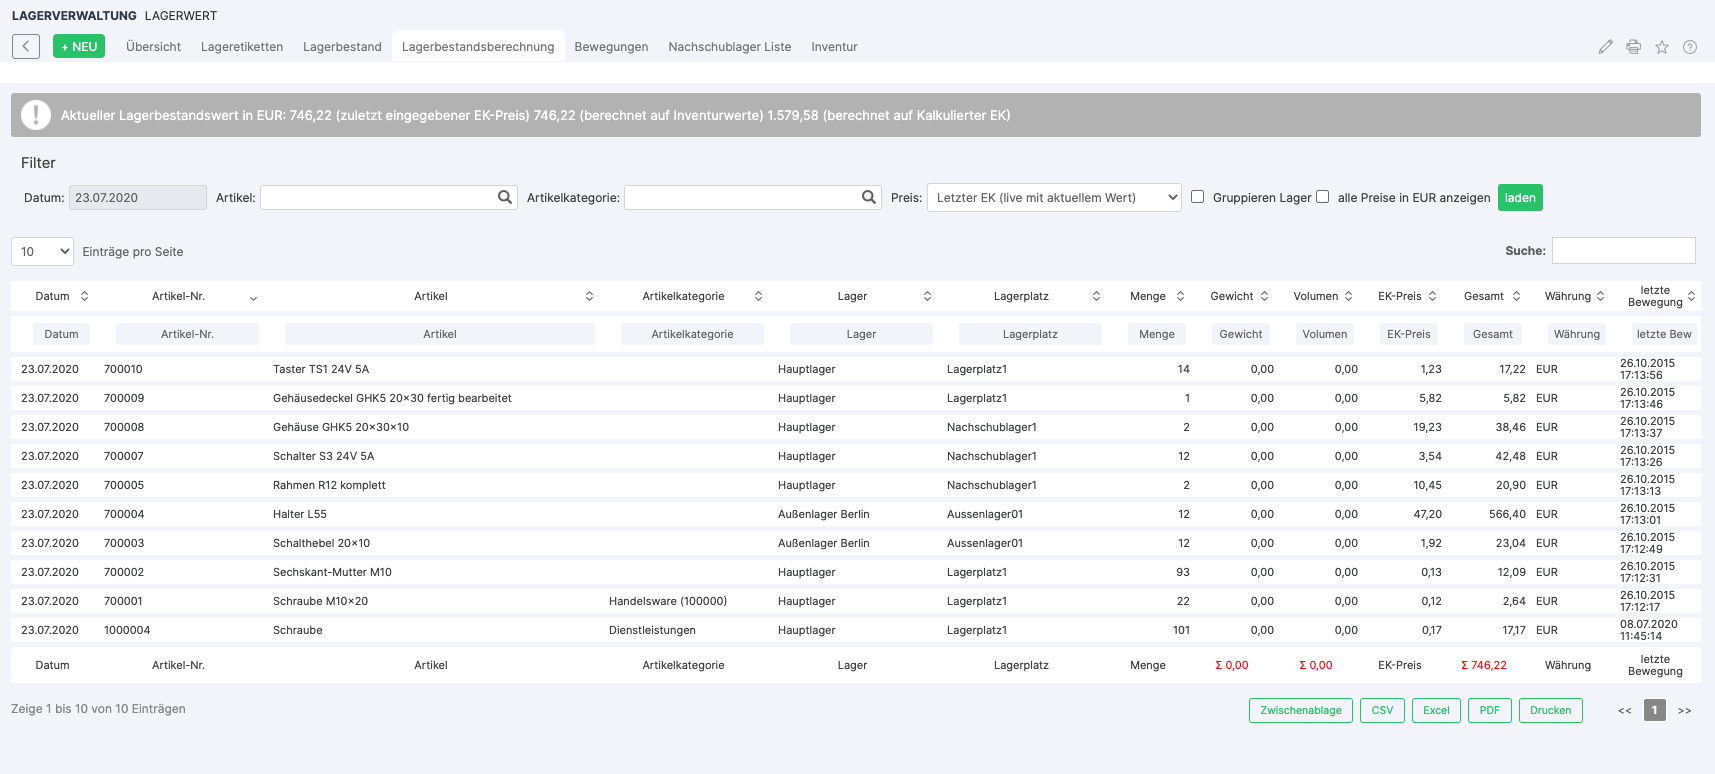The width and height of the screenshot is (1715, 774).
Task: Export table using the CSV button
Action: [x=1382, y=710]
